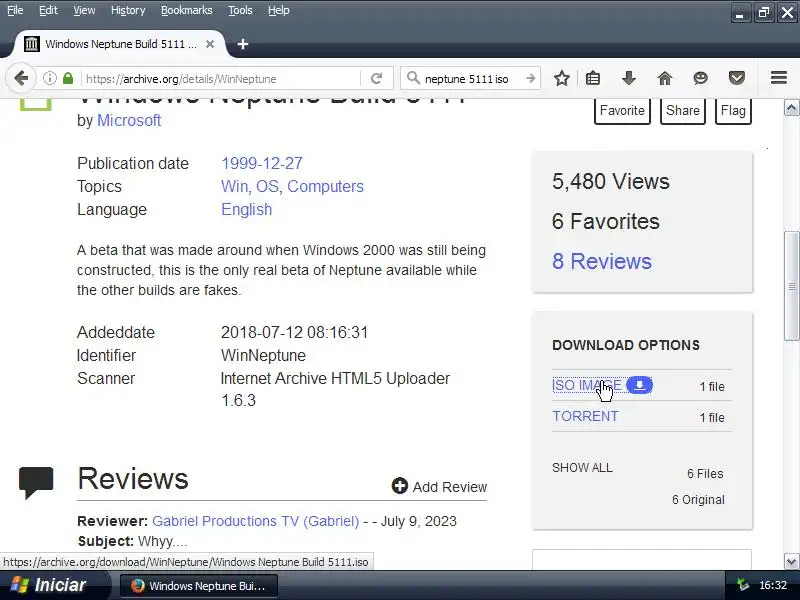The image size is (800, 600).
Task: Click the Flag button
Action: (733, 111)
